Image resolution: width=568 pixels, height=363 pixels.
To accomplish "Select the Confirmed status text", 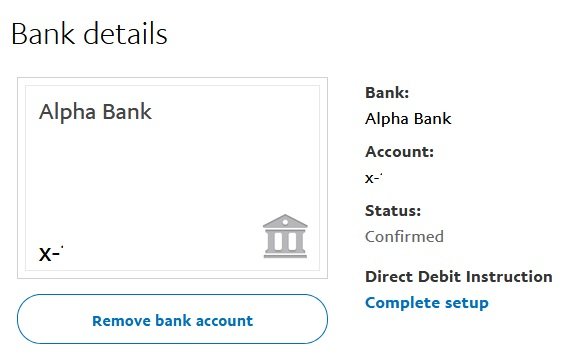I will pyautogui.click(x=404, y=237).
